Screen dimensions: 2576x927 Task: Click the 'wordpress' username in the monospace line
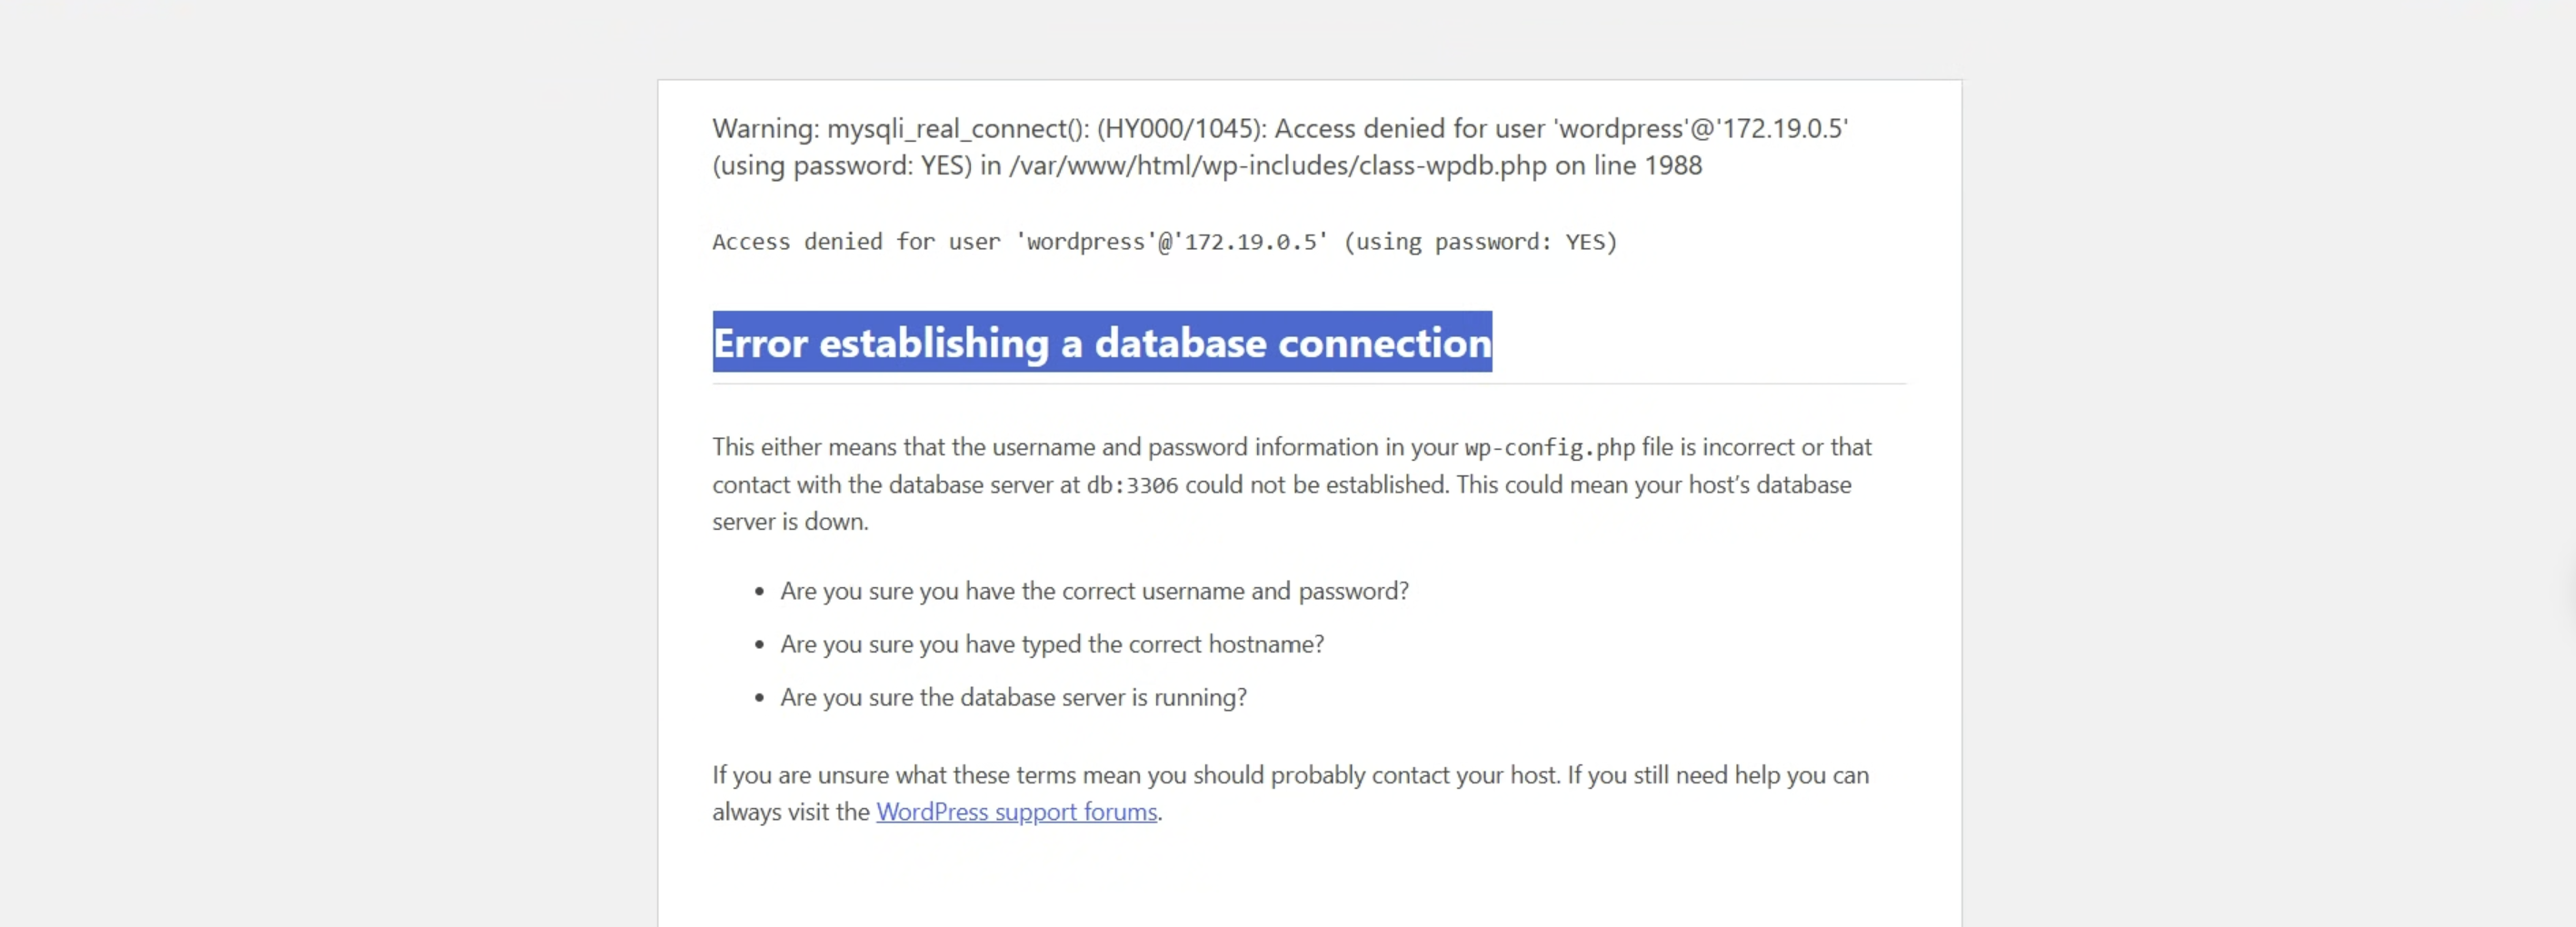[1086, 242]
